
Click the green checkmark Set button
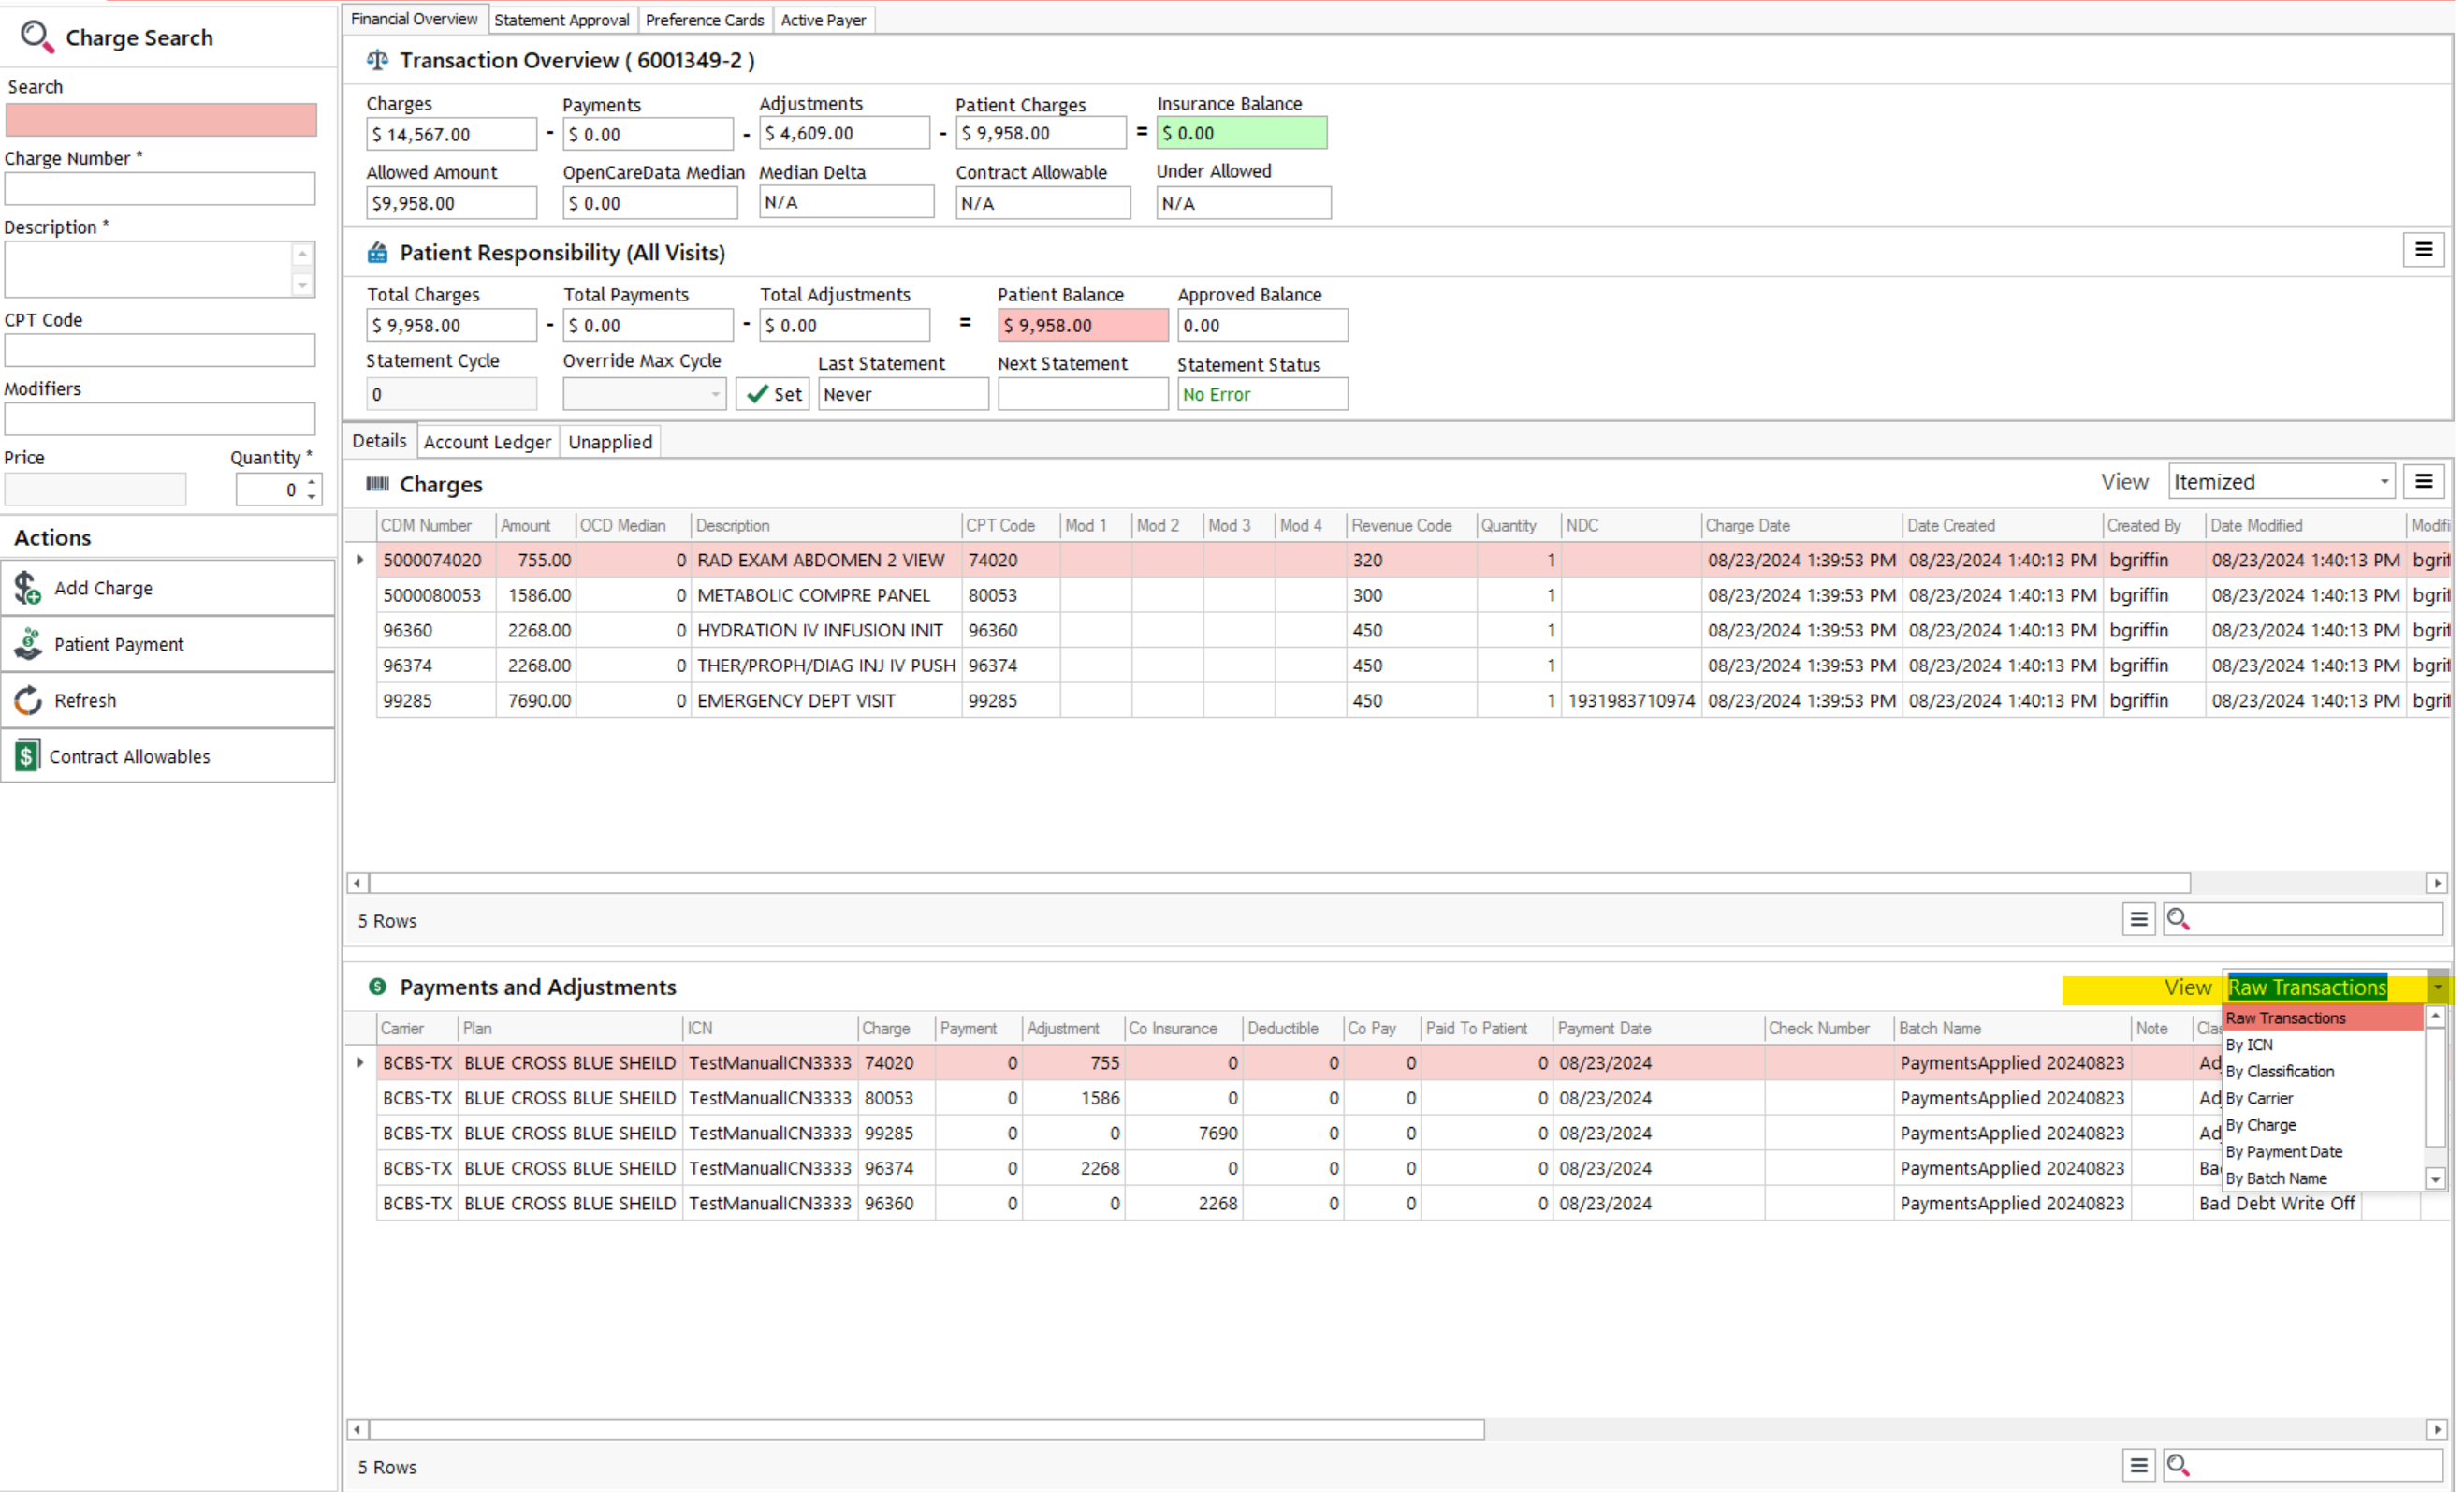(x=775, y=395)
